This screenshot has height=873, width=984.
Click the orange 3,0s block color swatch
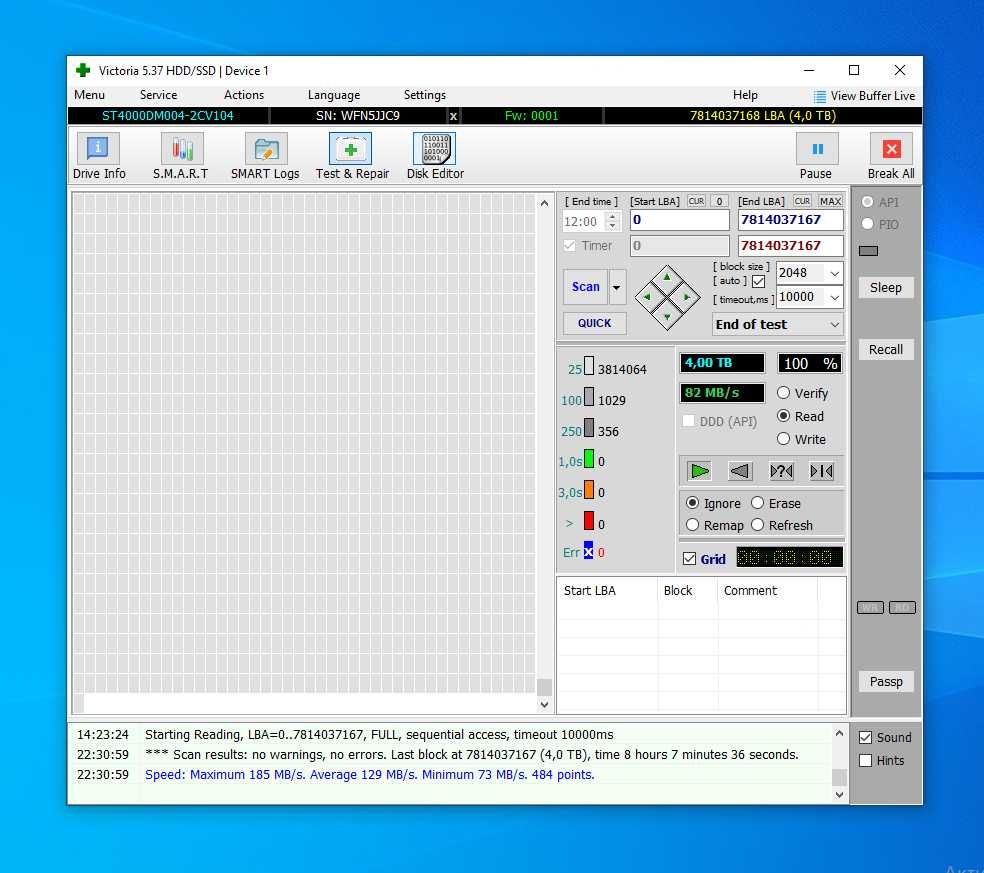589,490
